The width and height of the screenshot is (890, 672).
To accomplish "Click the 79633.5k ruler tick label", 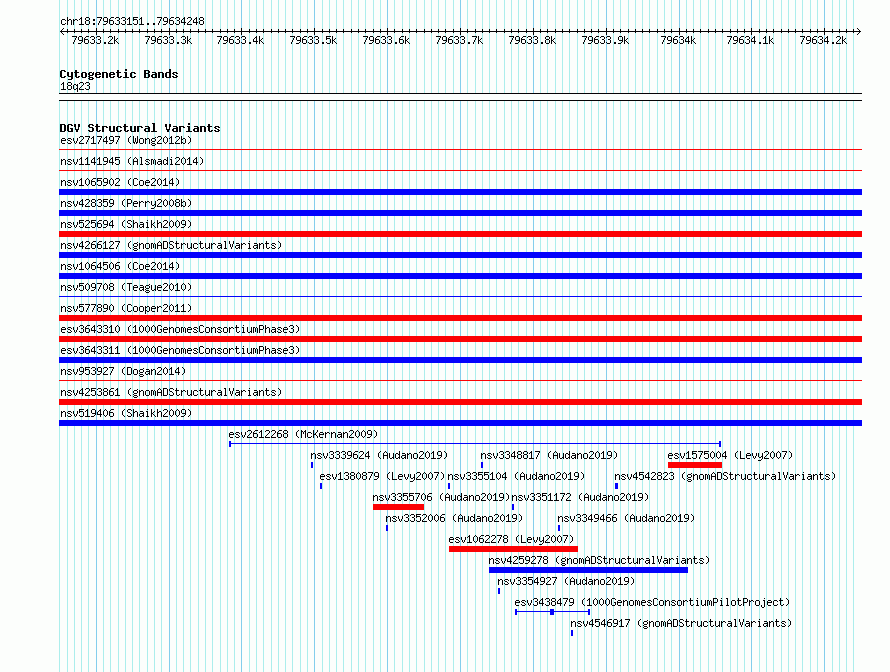I will [x=313, y=40].
